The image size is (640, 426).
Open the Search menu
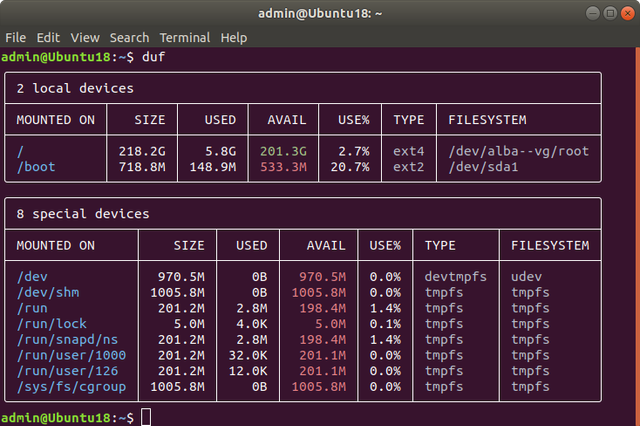pos(130,37)
